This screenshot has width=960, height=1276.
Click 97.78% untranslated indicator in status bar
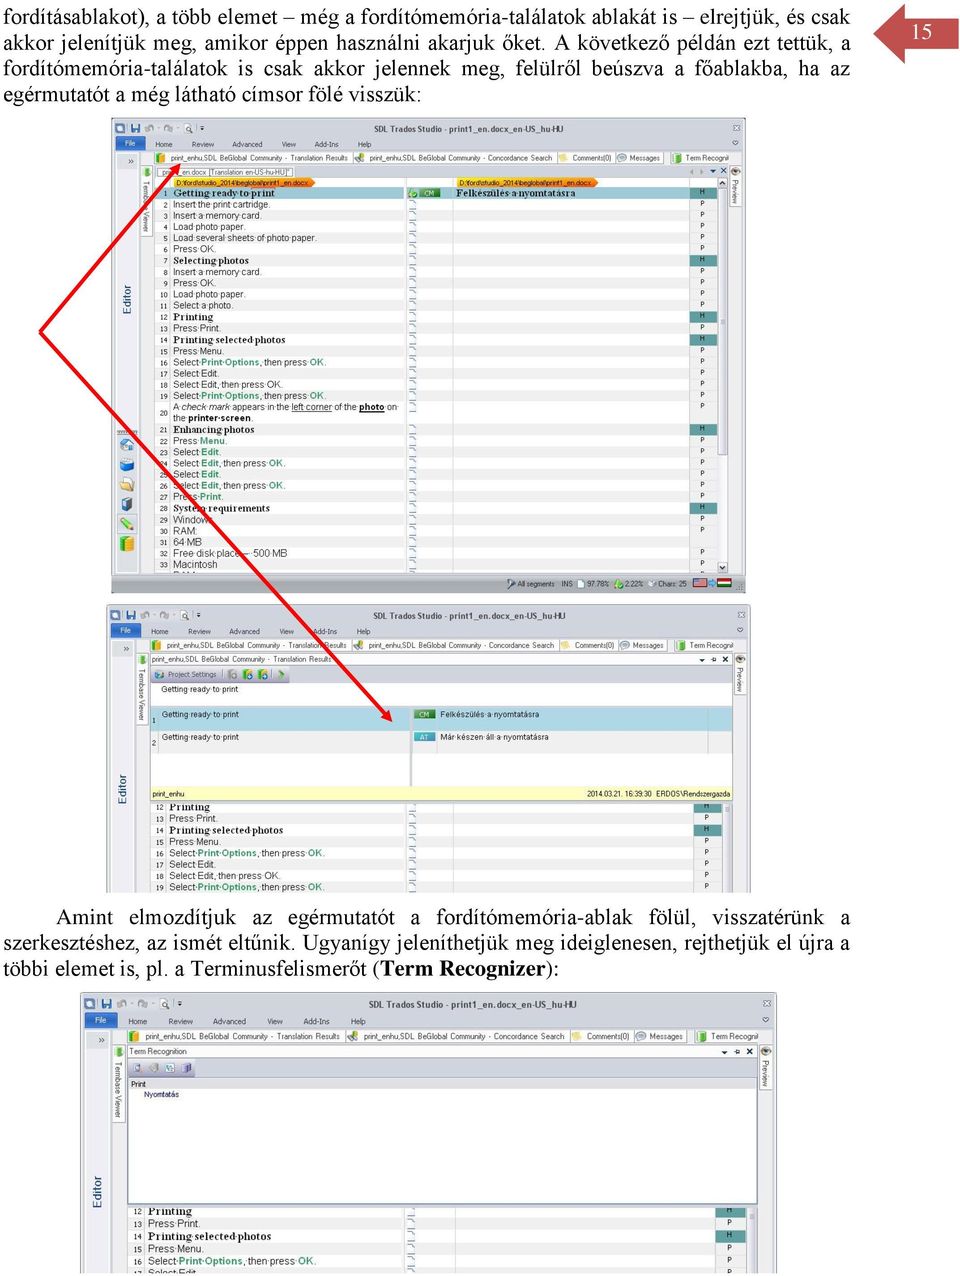(x=594, y=584)
